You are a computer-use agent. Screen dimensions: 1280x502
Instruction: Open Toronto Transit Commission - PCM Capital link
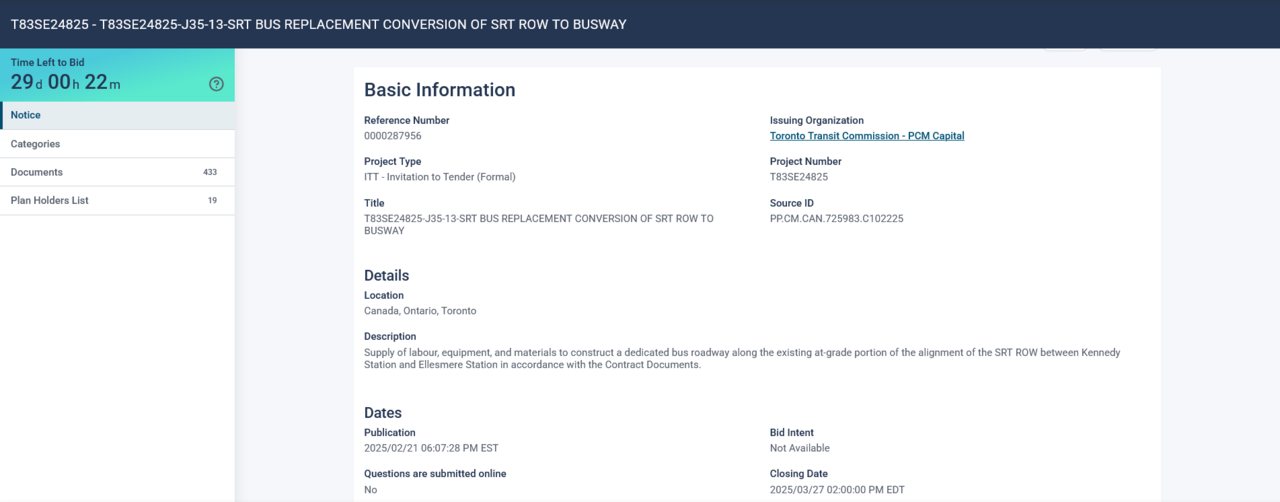click(x=866, y=136)
